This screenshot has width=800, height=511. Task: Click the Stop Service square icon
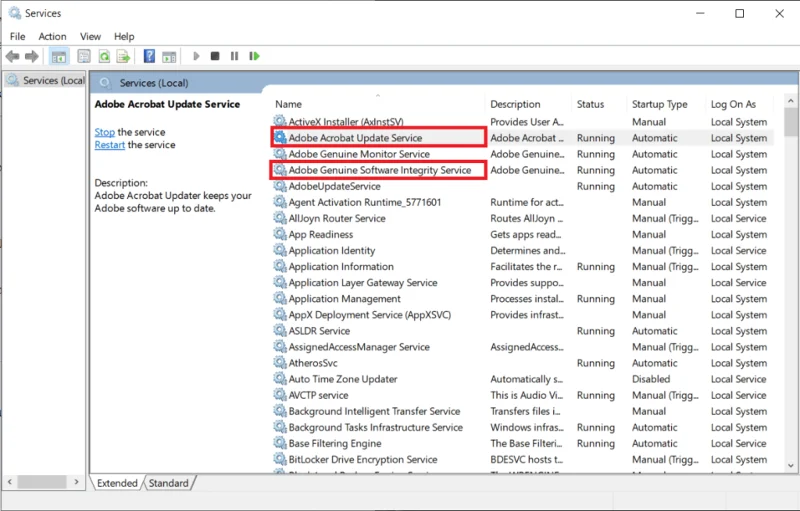click(x=215, y=56)
